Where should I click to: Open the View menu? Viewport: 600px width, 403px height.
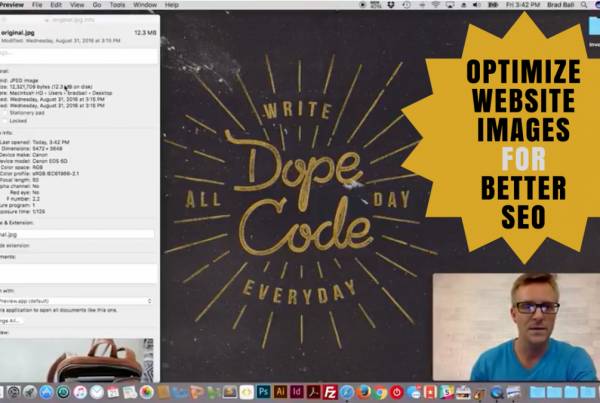click(77, 5)
